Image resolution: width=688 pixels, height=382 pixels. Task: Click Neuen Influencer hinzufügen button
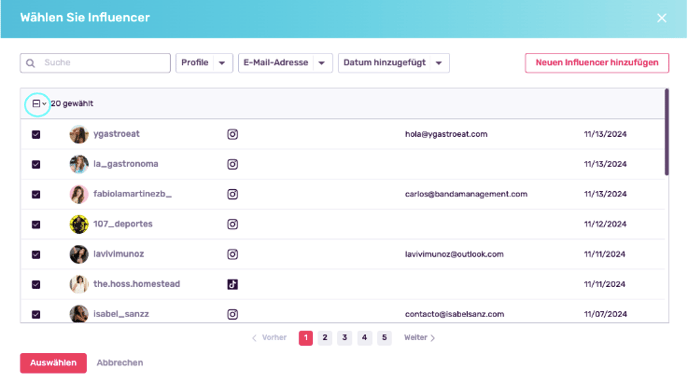pos(597,63)
